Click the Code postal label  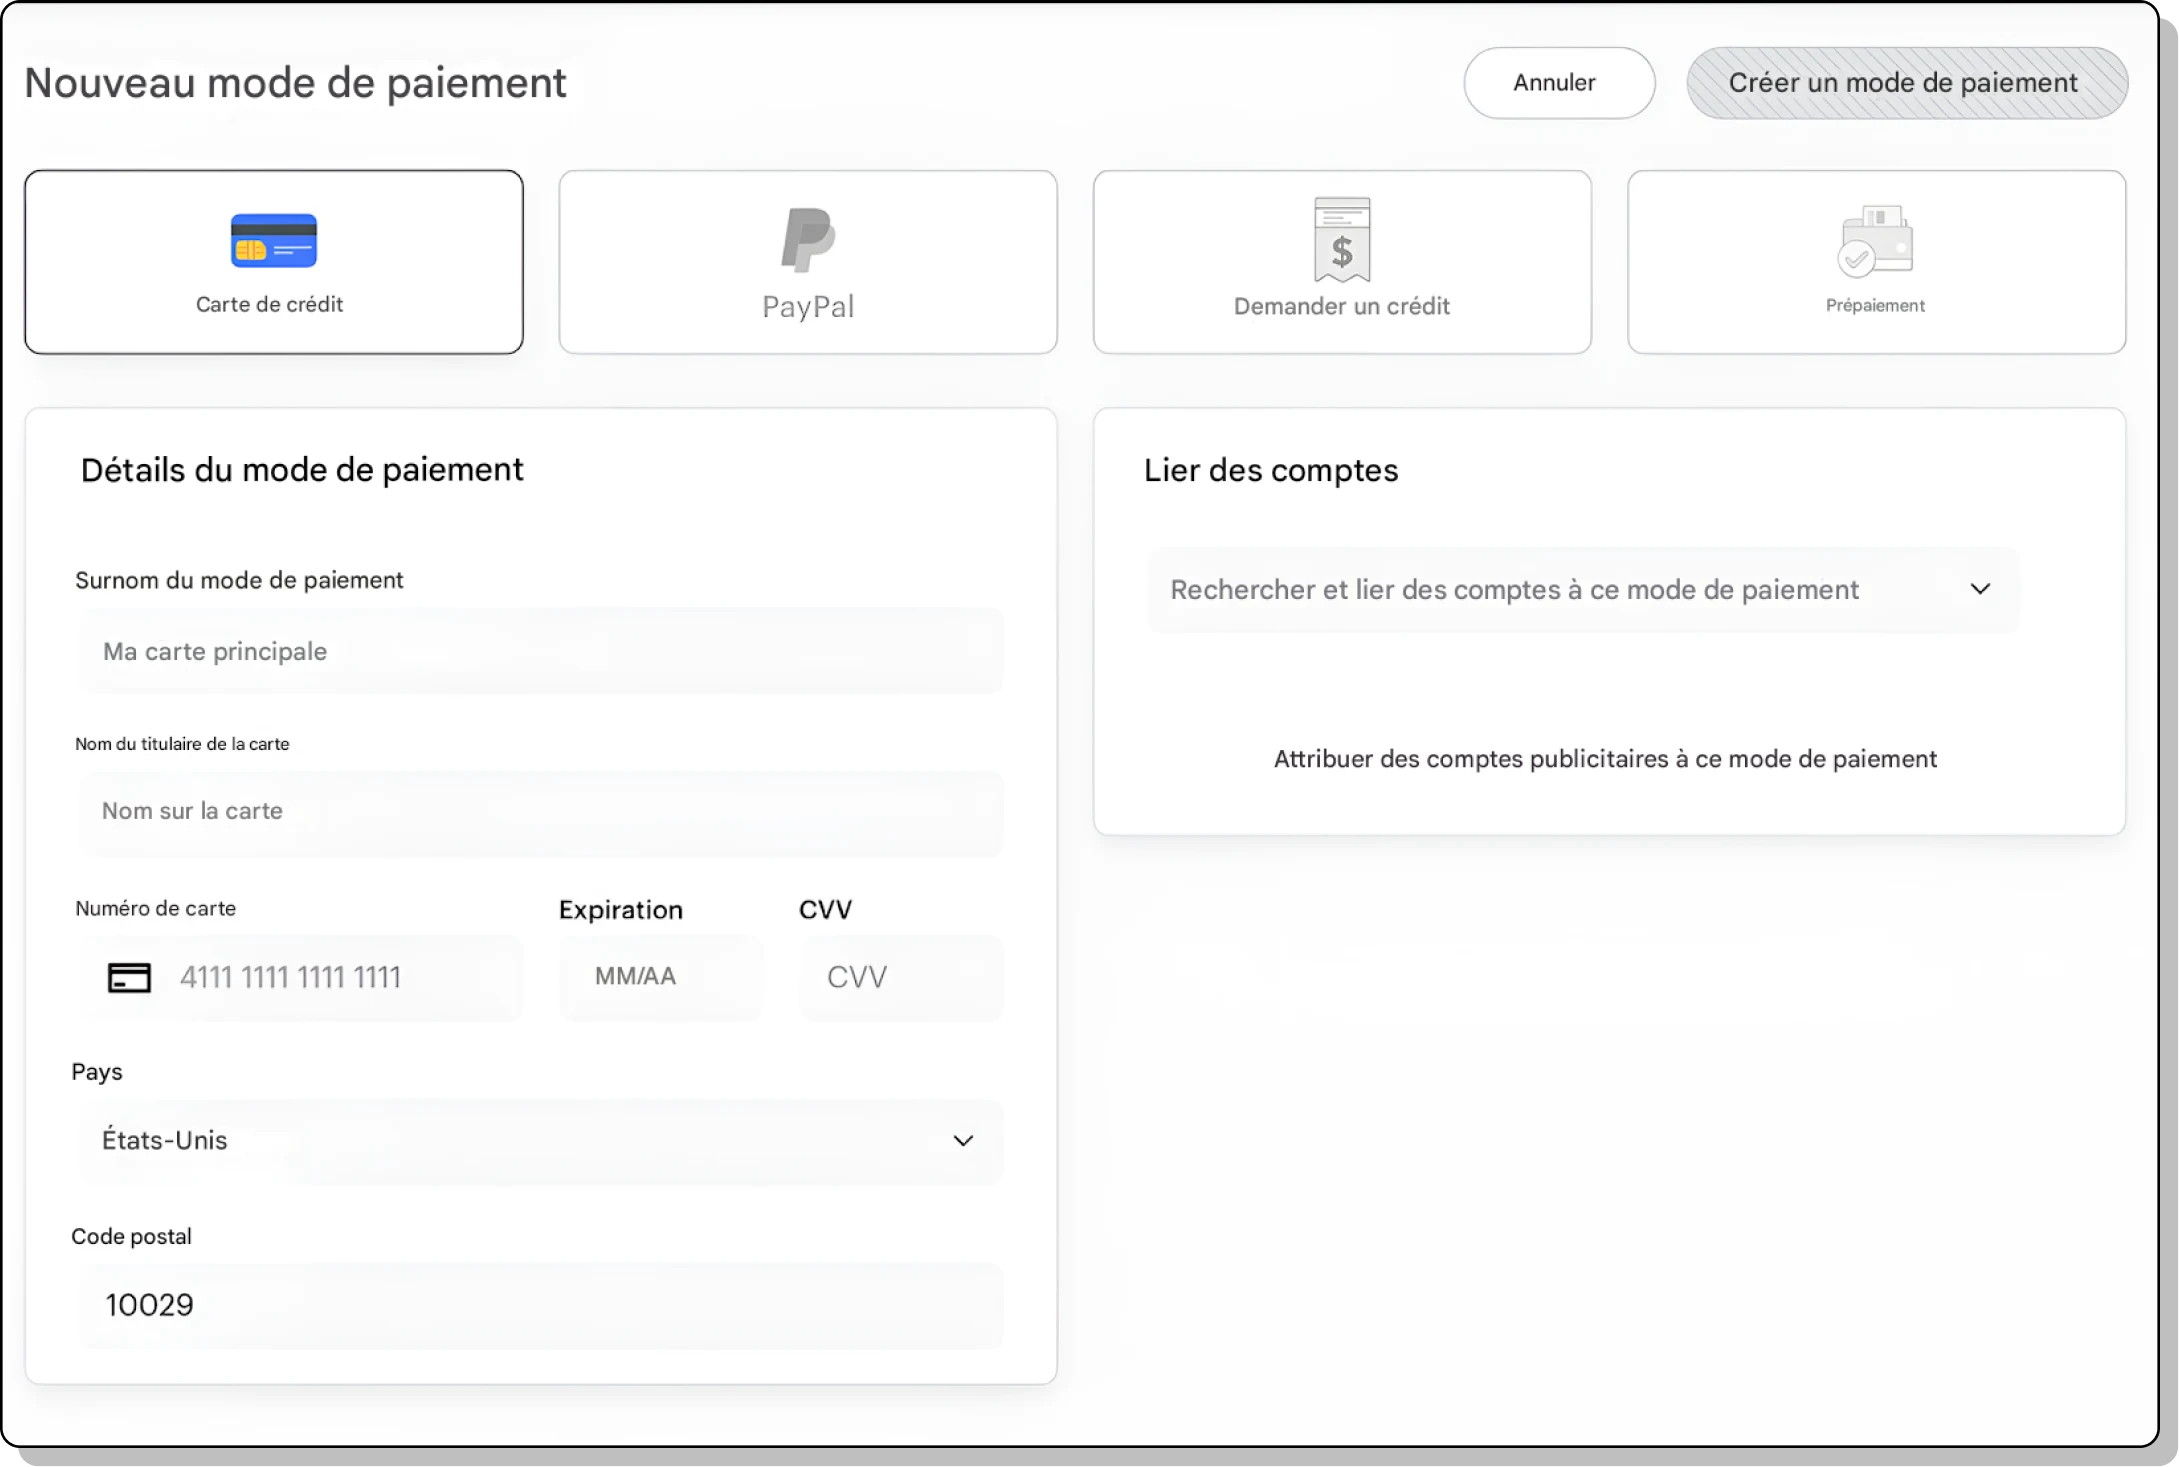131,1237
